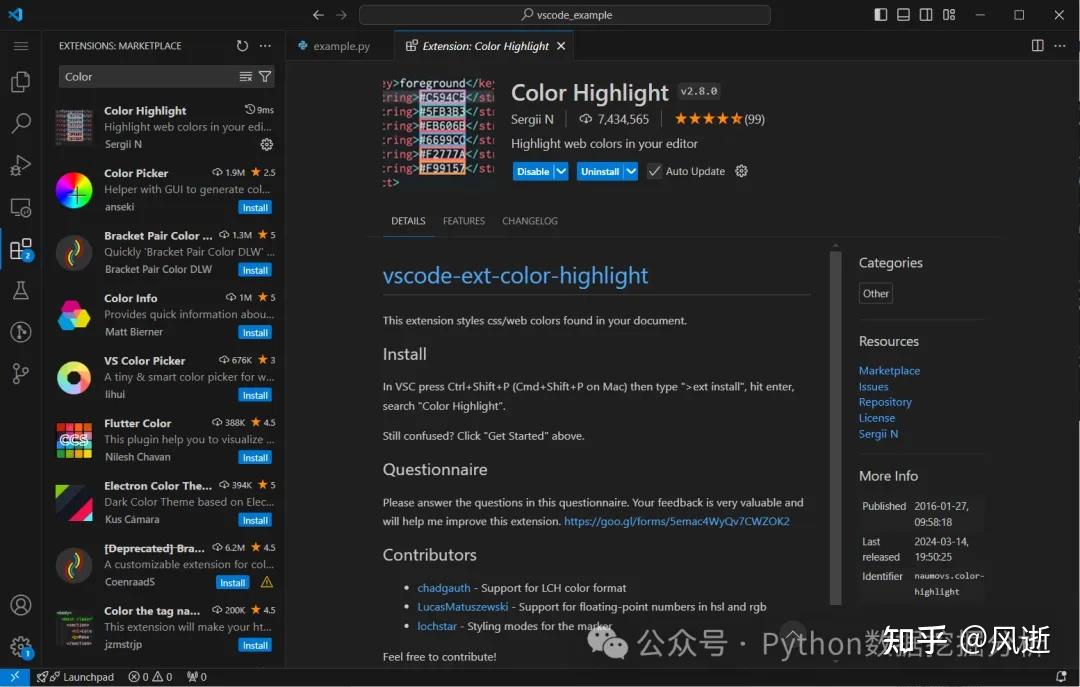Click the details page vertical scrollbar
Screen dimensions: 1080x687
[835, 427]
